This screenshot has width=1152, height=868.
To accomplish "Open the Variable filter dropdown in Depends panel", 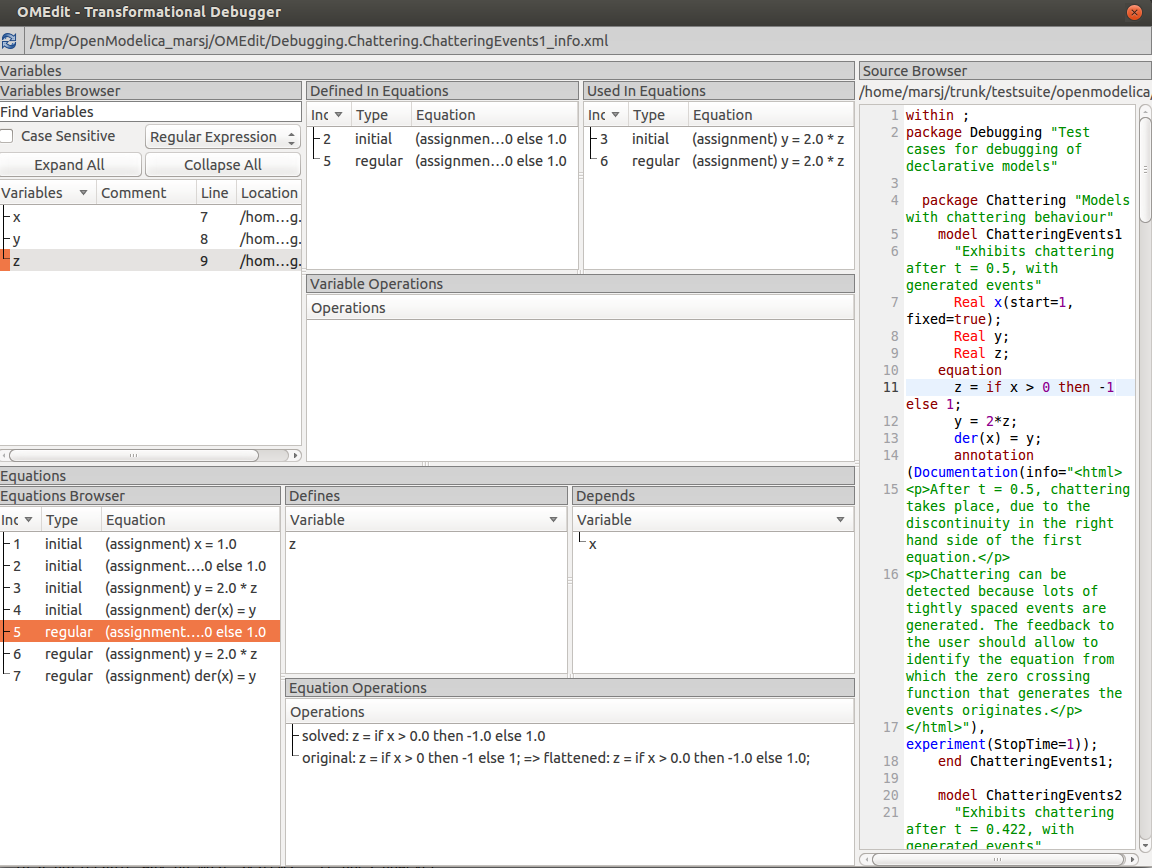I will click(x=840, y=520).
